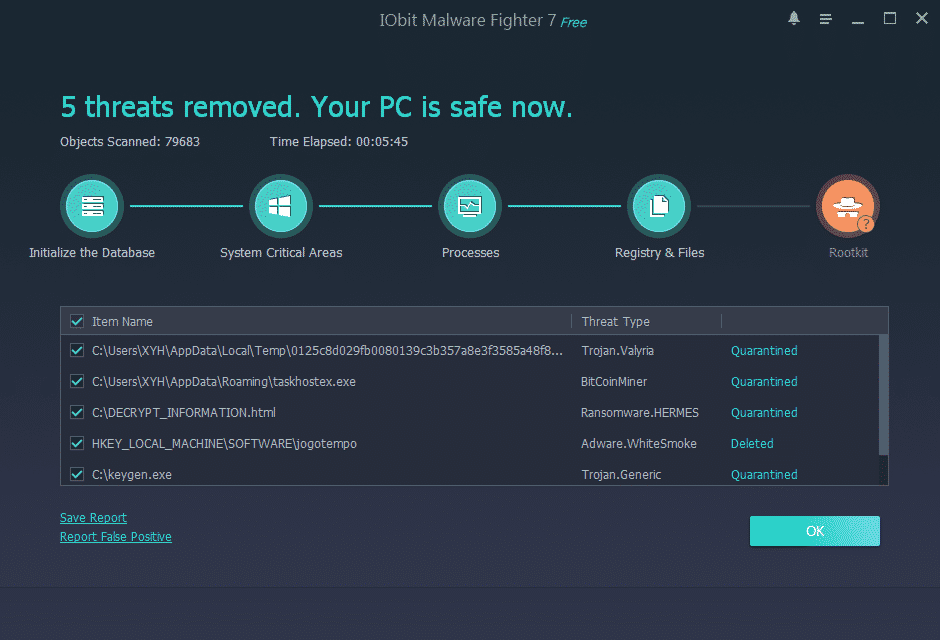
Task: Click the Initialize the Database label
Action: point(92,253)
